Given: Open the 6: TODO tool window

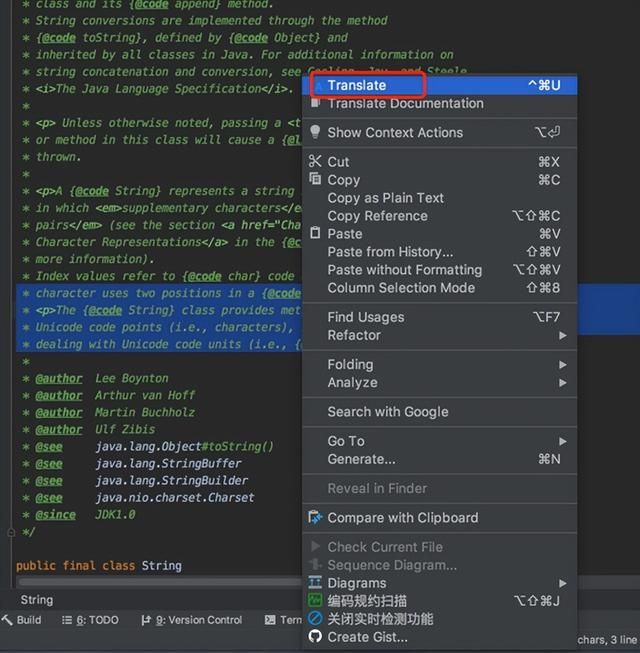Looking at the screenshot, I should 91,620.
